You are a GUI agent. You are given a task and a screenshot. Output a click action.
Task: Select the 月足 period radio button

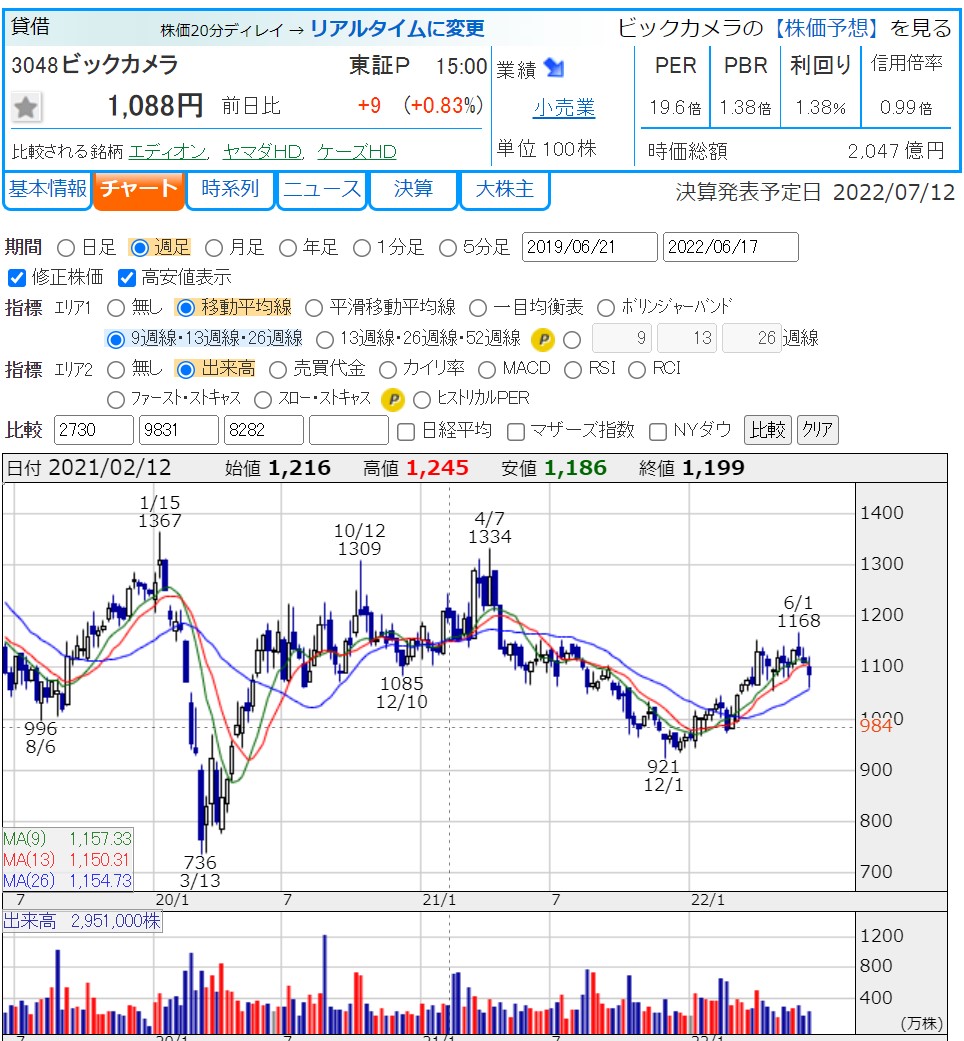(214, 247)
